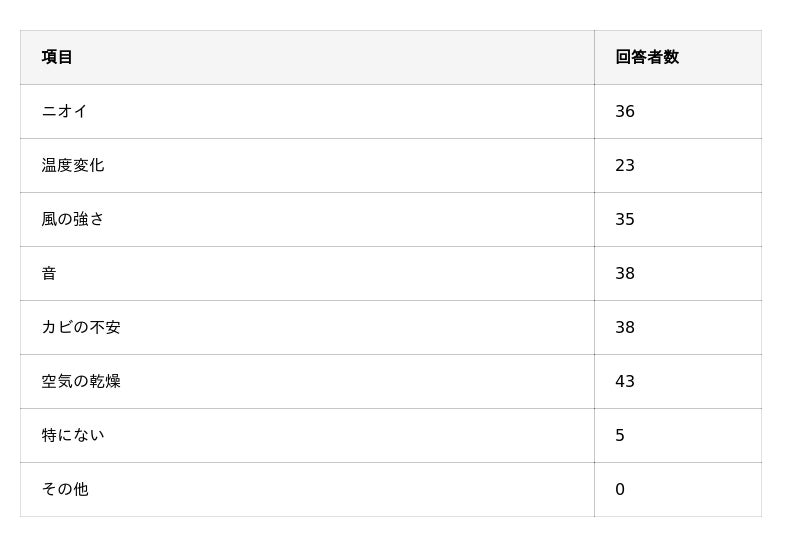800x547 pixels.
Task: Click the value 35 for 風の強さ
Action: [x=625, y=219]
